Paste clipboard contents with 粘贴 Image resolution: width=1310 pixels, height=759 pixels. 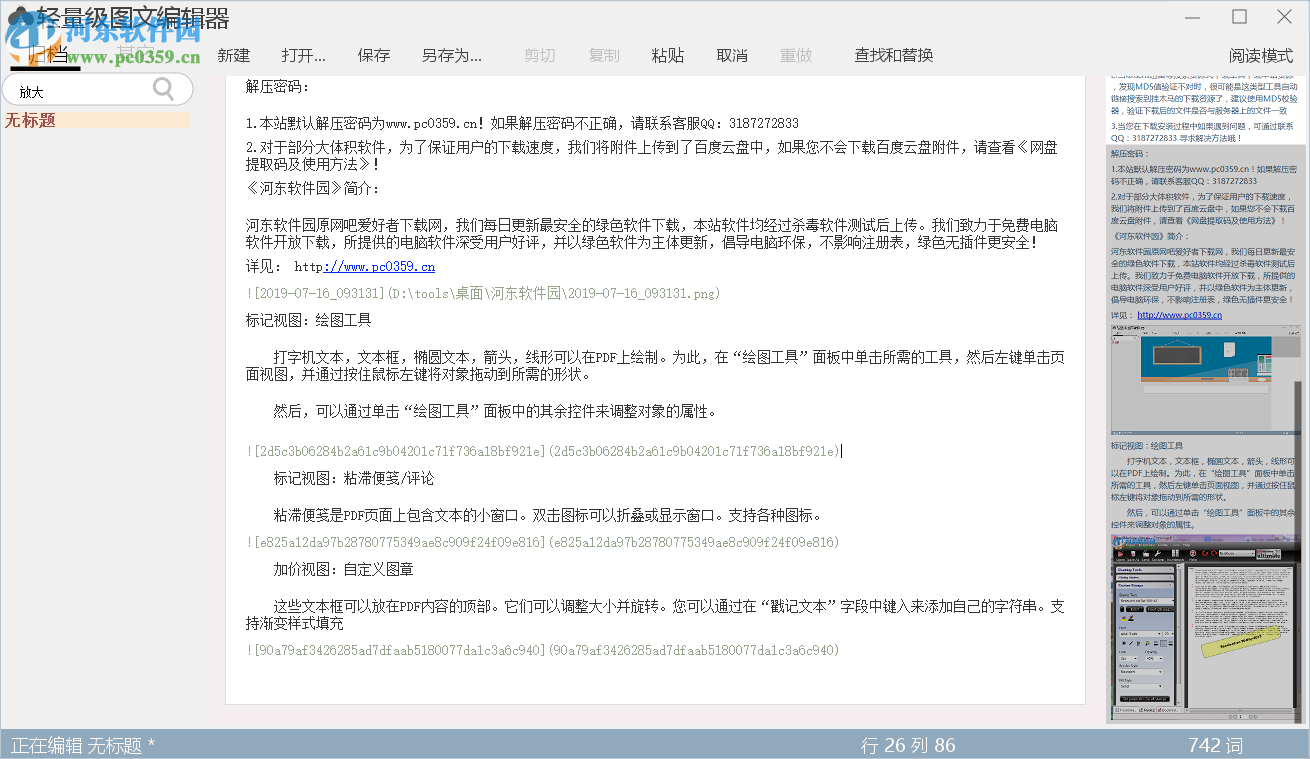tap(668, 55)
